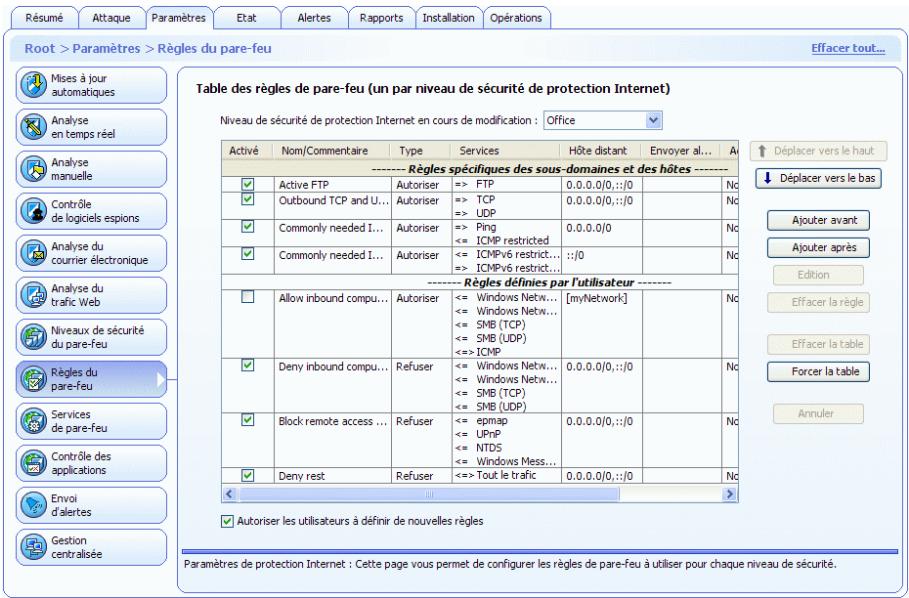
Task: Select Analyse en temps réel icon
Action: pos(34,127)
